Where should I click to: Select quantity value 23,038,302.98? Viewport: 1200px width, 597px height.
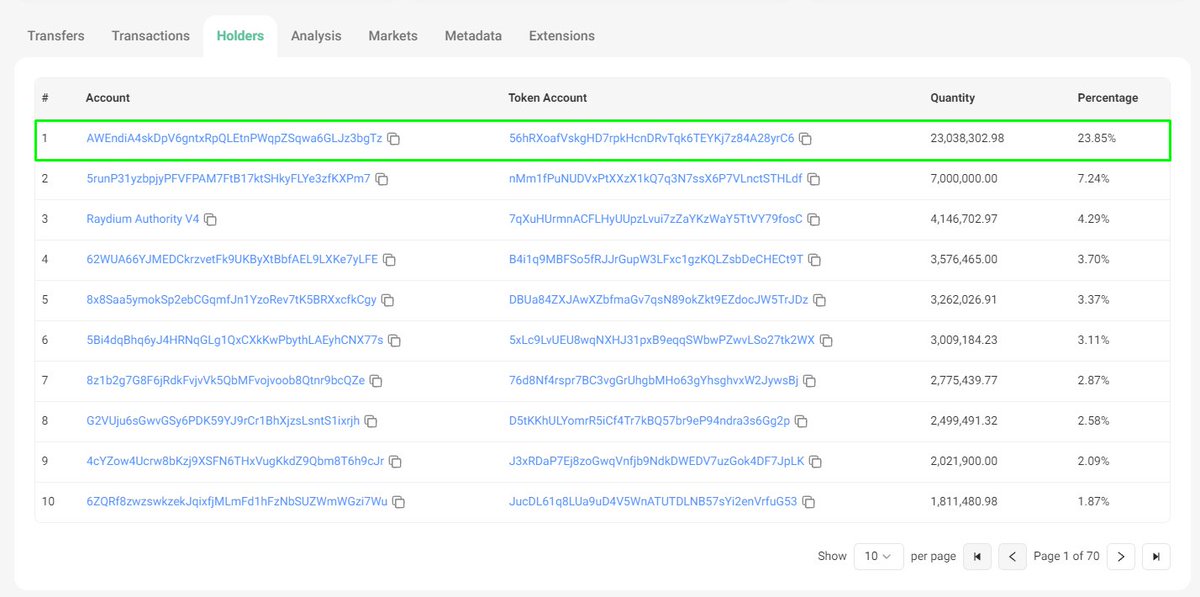967,138
